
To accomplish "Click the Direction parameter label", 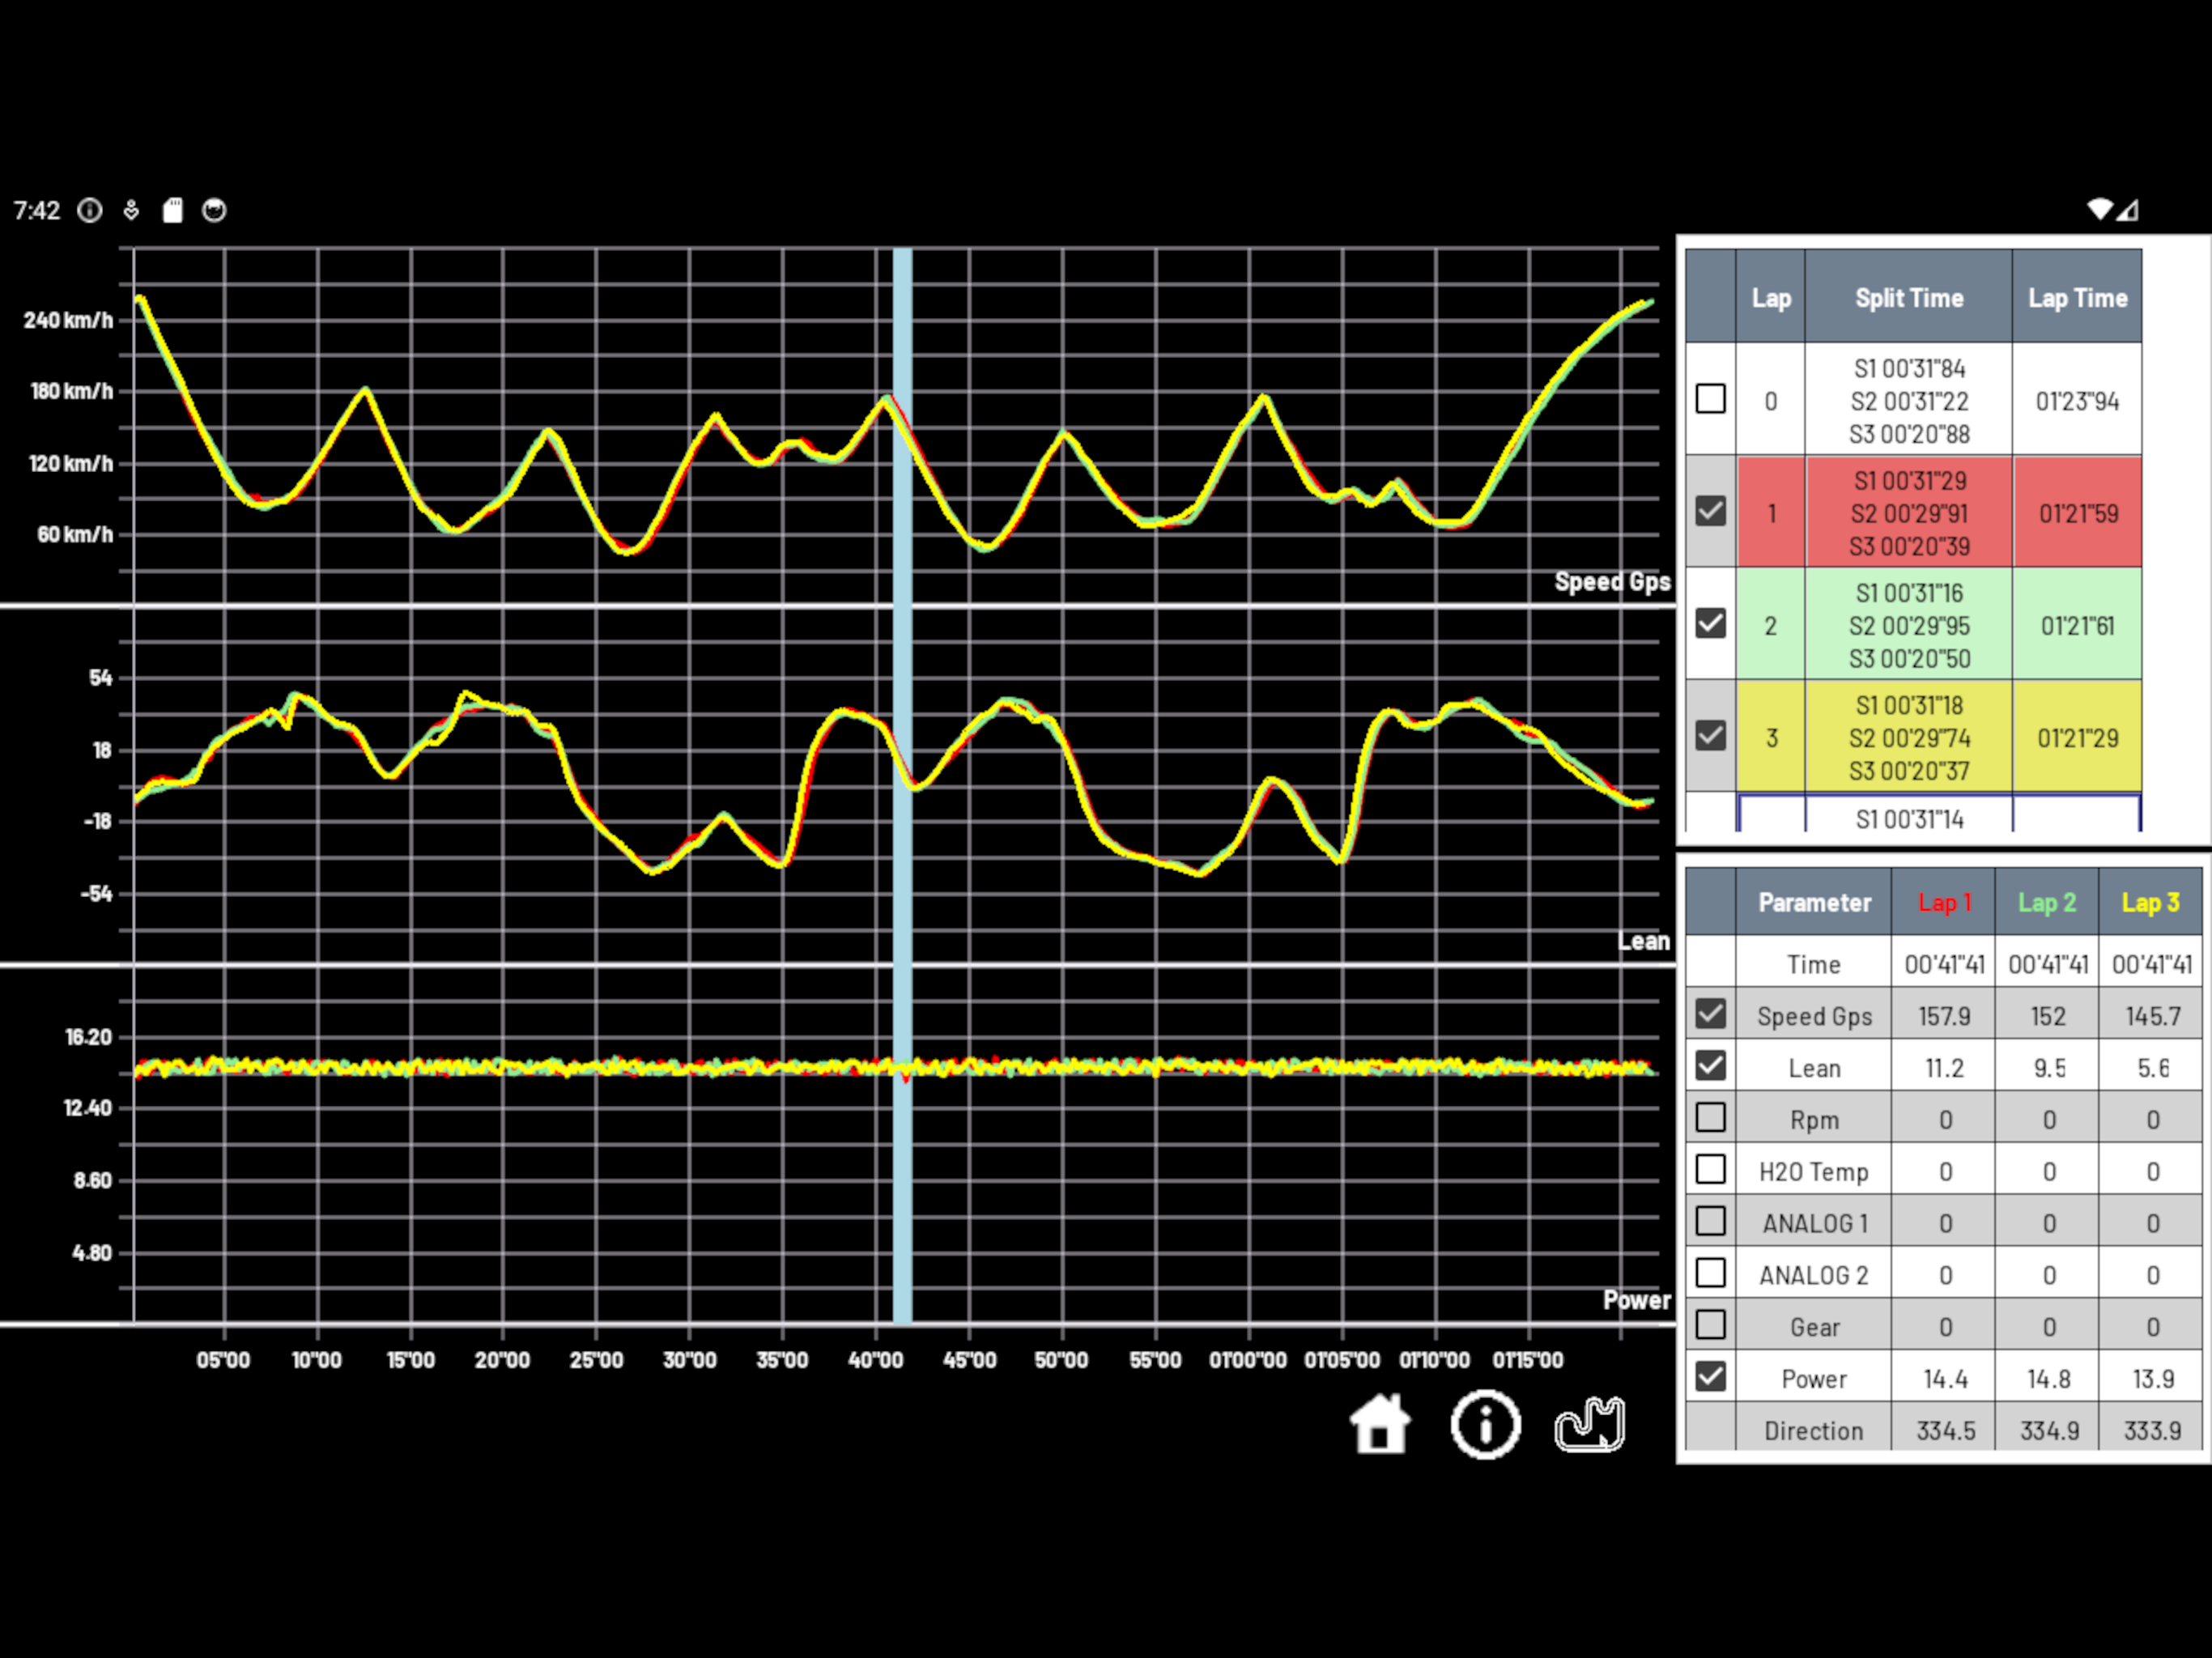I will click(x=1813, y=1431).
